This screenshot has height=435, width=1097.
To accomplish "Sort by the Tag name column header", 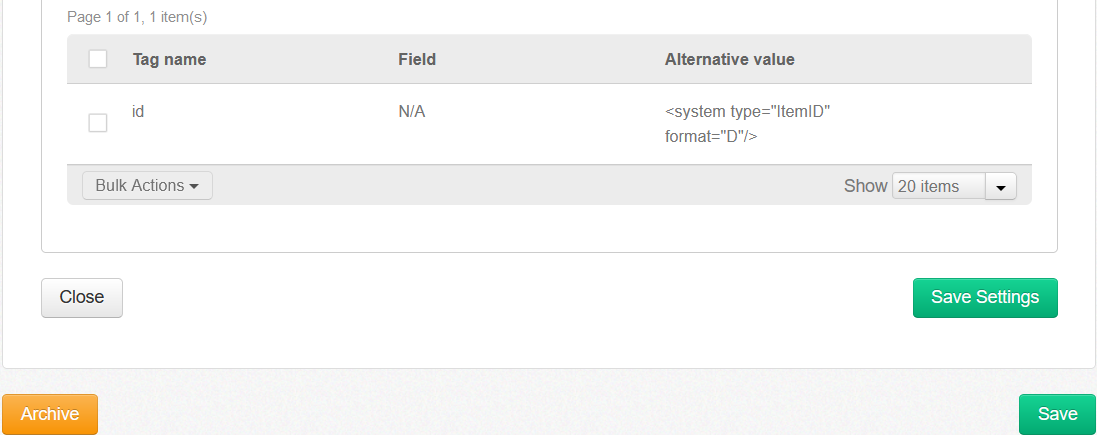I will pos(169,59).
